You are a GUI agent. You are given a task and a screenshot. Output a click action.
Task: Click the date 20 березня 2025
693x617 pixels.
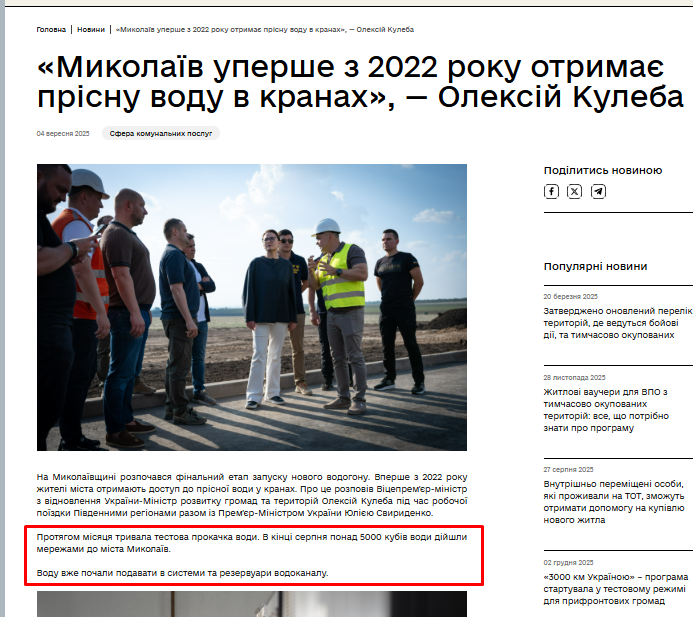coord(571,296)
